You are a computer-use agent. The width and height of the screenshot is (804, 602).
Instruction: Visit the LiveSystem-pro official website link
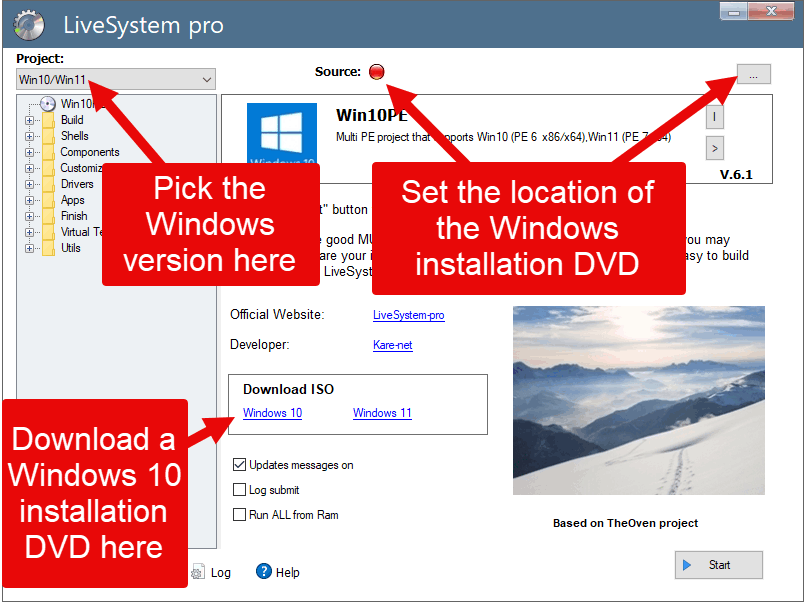pos(408,315)
